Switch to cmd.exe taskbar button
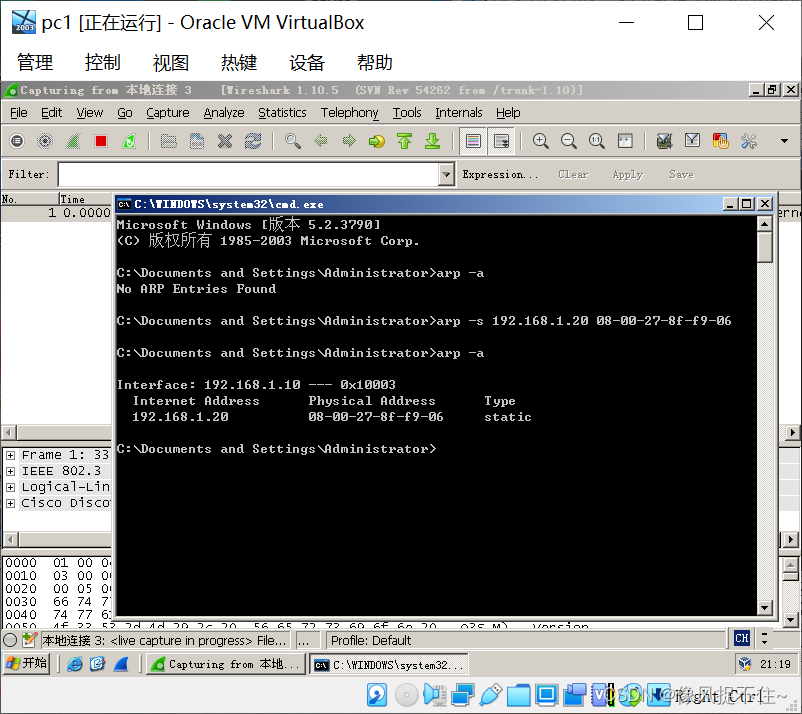802x714 pixels. coord(388,664)
